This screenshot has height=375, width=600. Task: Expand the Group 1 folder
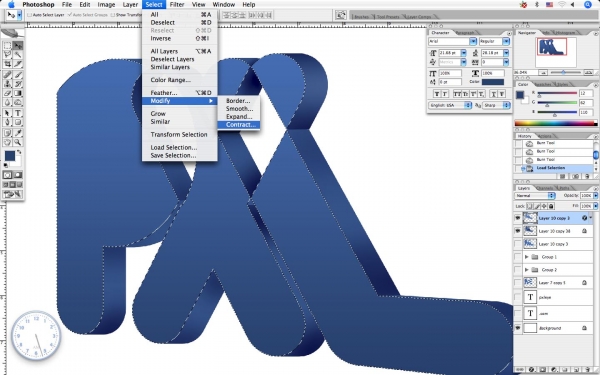527,257
